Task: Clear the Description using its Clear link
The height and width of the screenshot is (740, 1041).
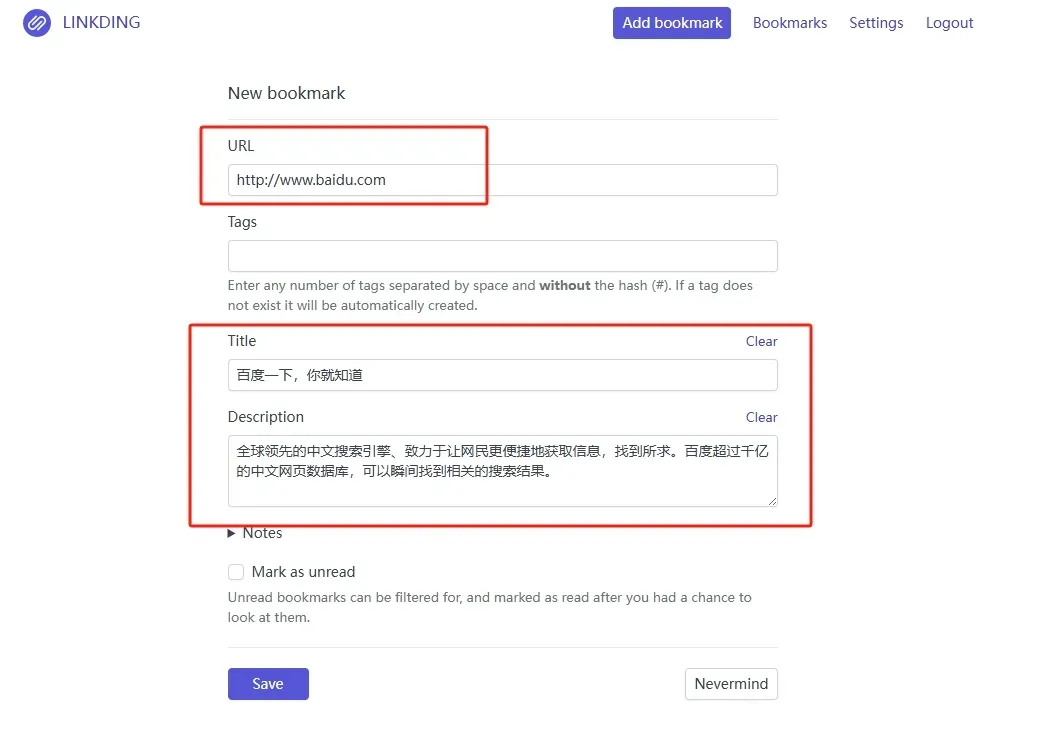Action: 761,417
